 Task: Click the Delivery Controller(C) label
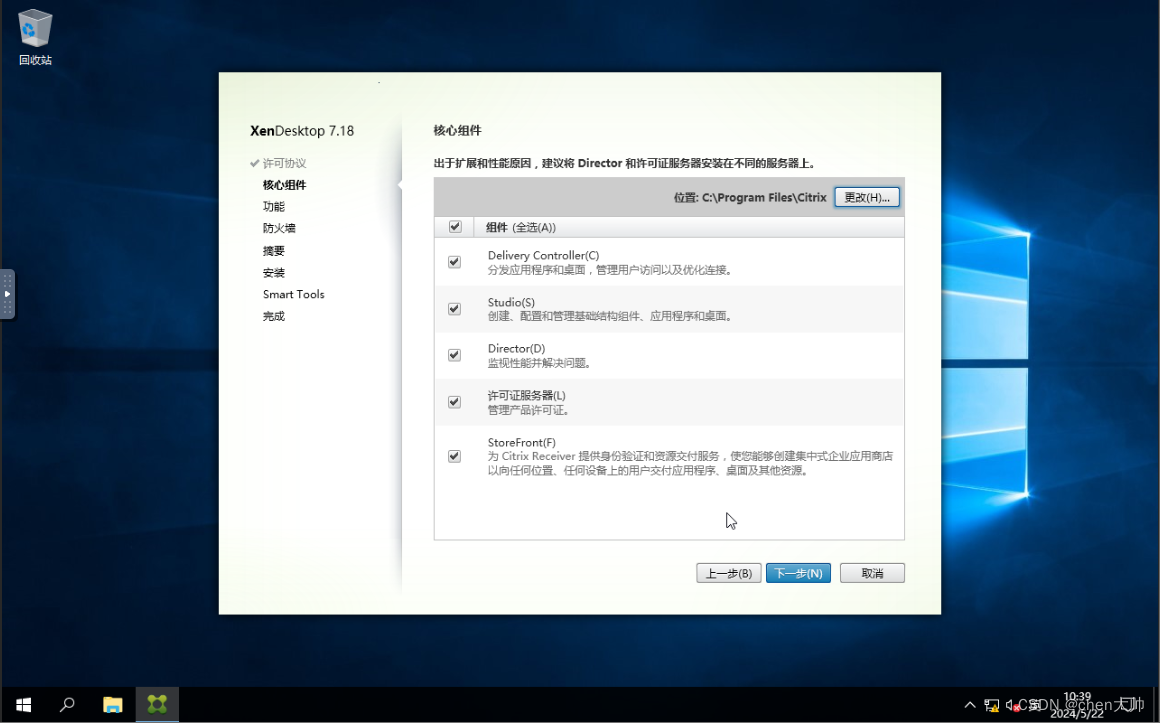coord(543,255)
